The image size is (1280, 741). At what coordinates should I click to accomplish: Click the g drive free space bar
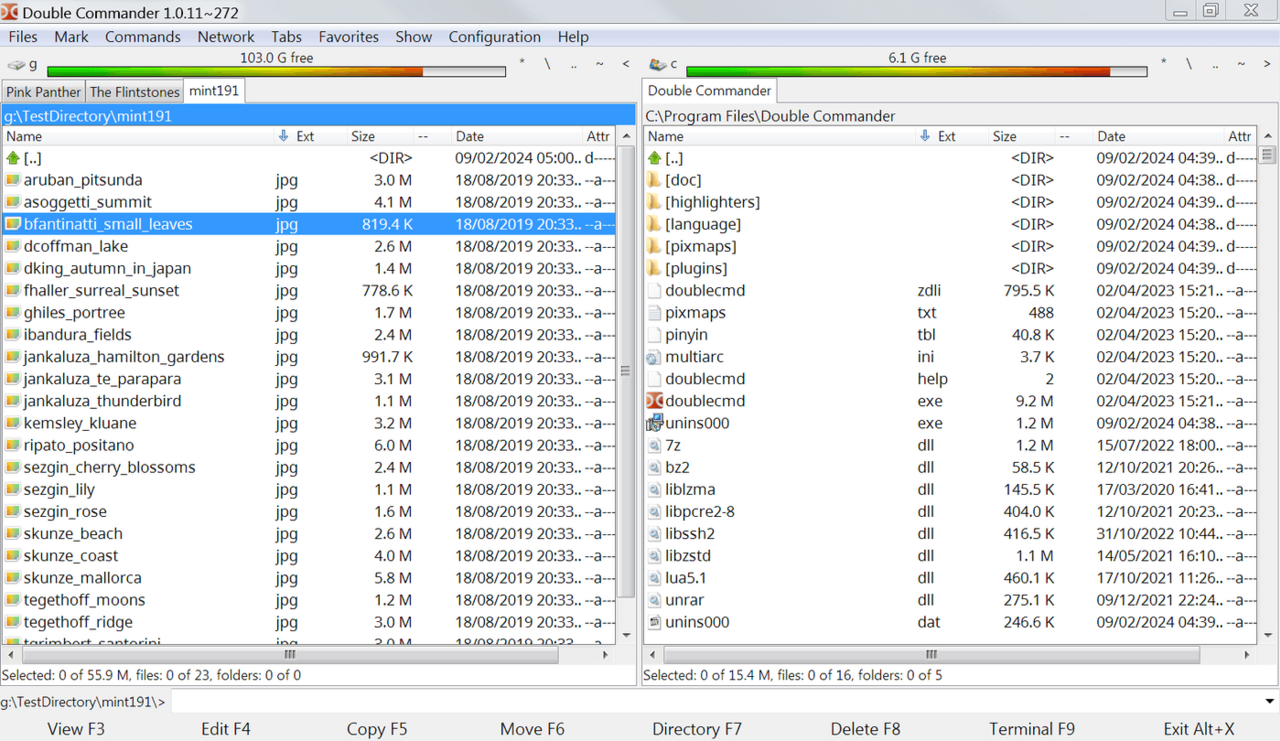(276, 71)
